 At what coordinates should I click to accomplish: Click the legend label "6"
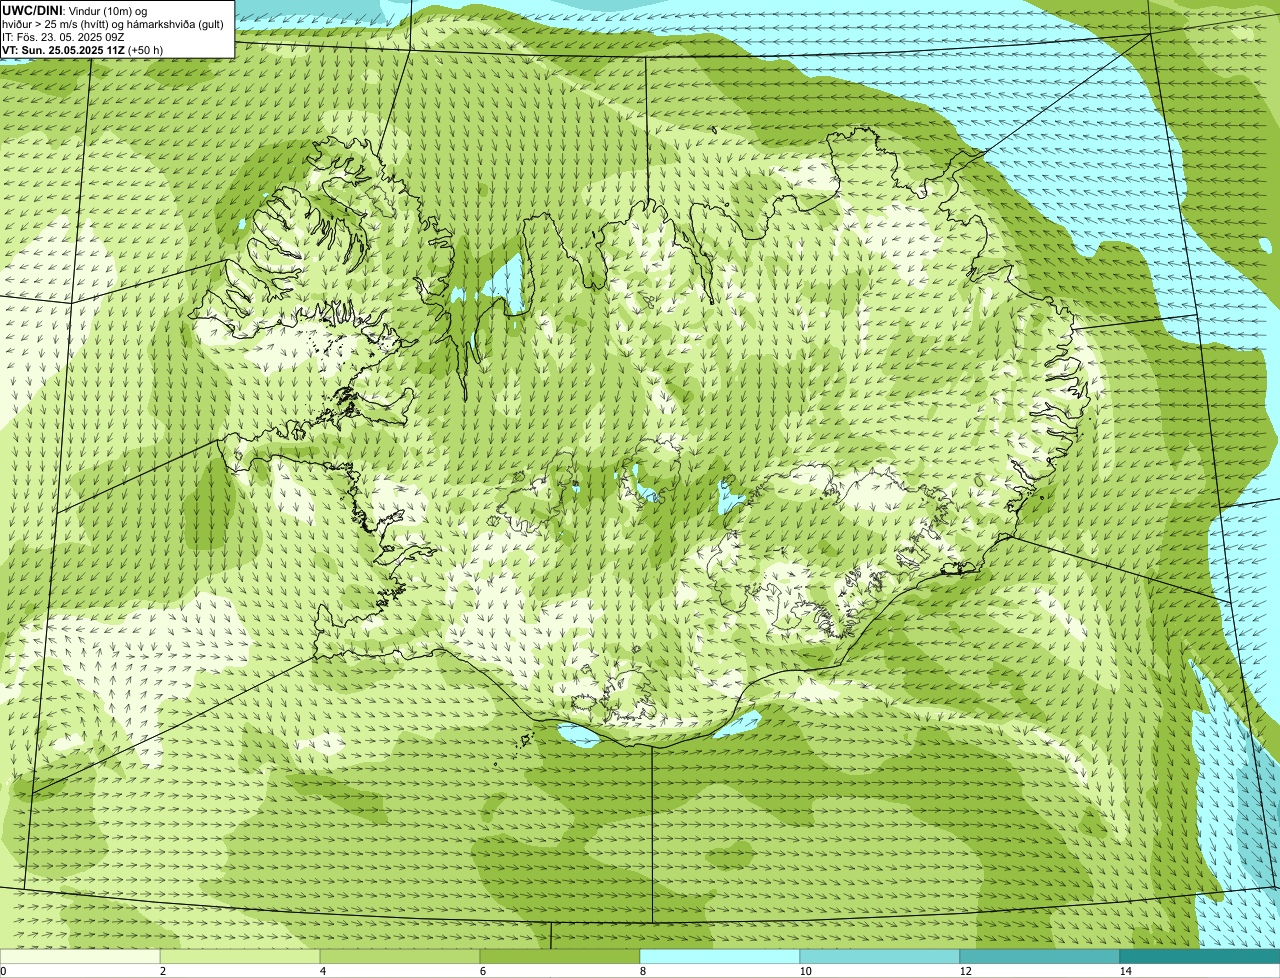[482, 971]
